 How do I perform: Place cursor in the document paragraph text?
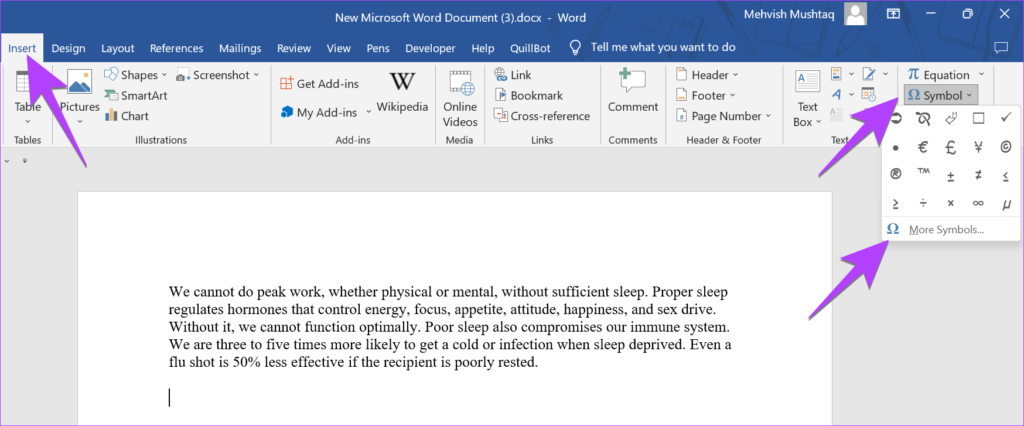click(x=450, y=327)
